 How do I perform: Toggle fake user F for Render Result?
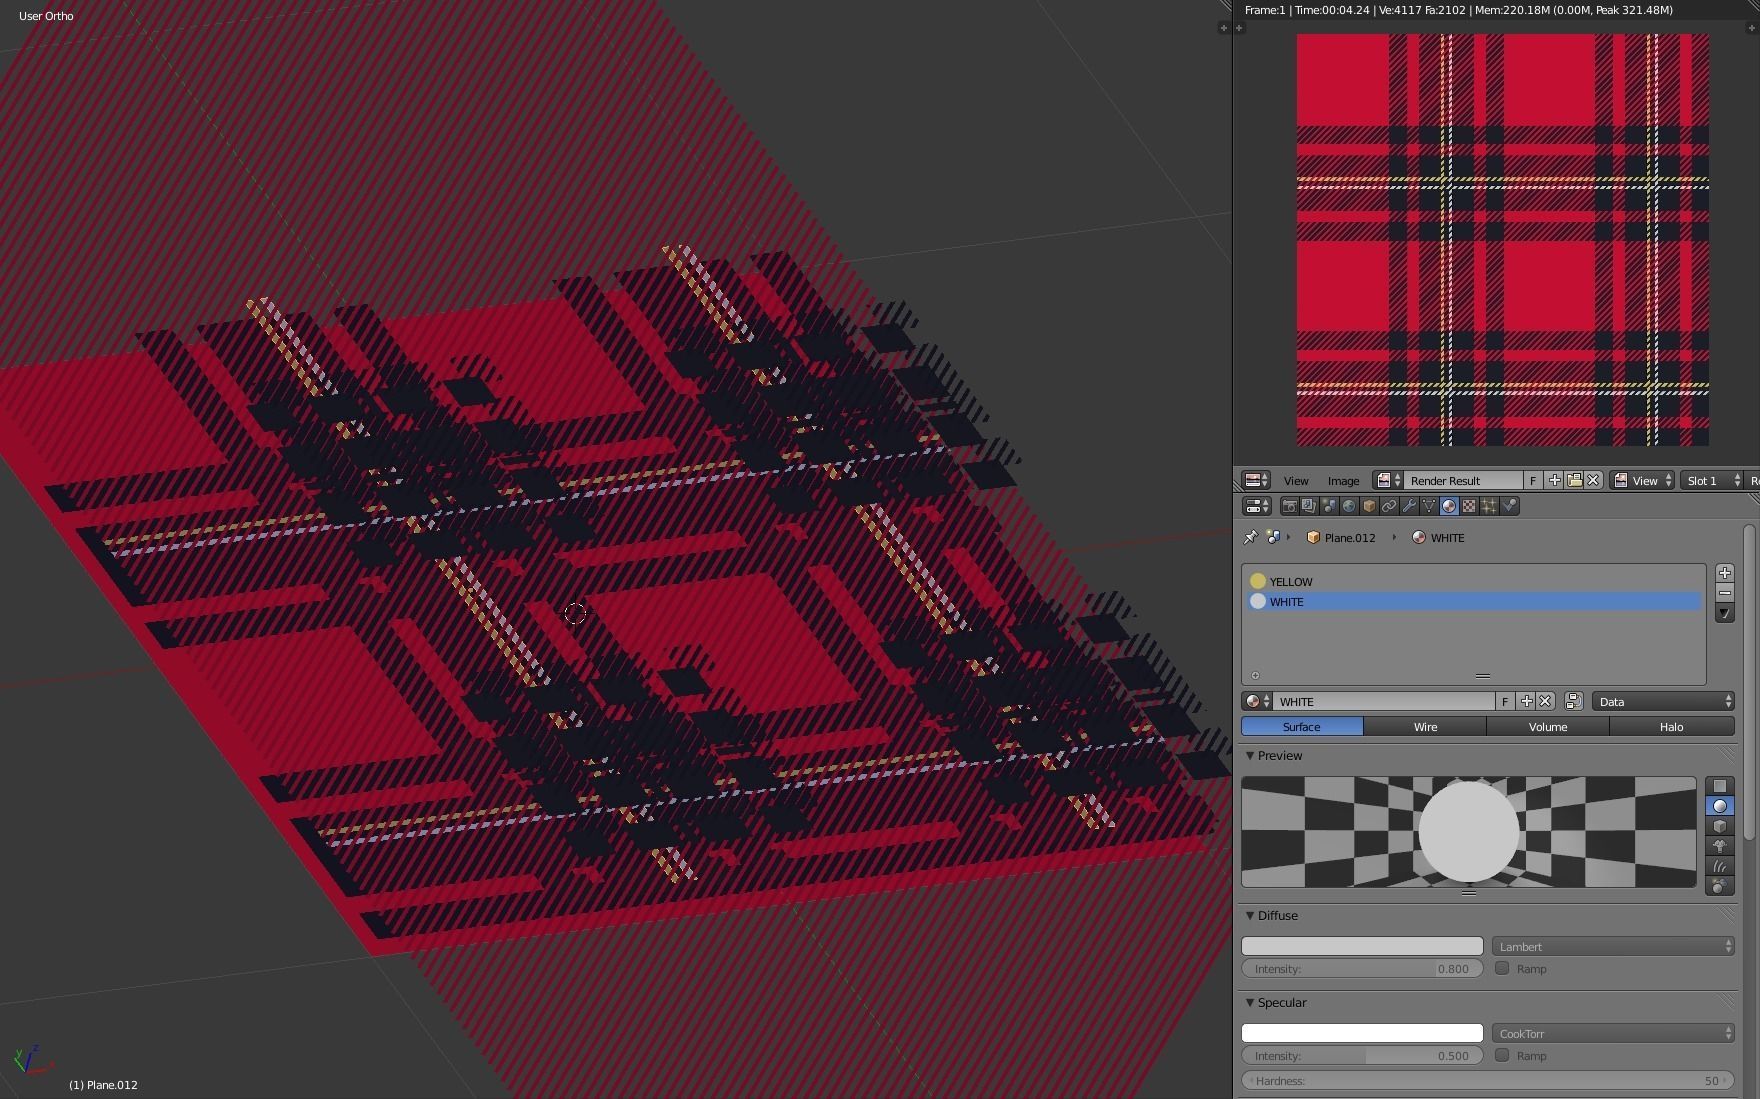click(1533, 481)
